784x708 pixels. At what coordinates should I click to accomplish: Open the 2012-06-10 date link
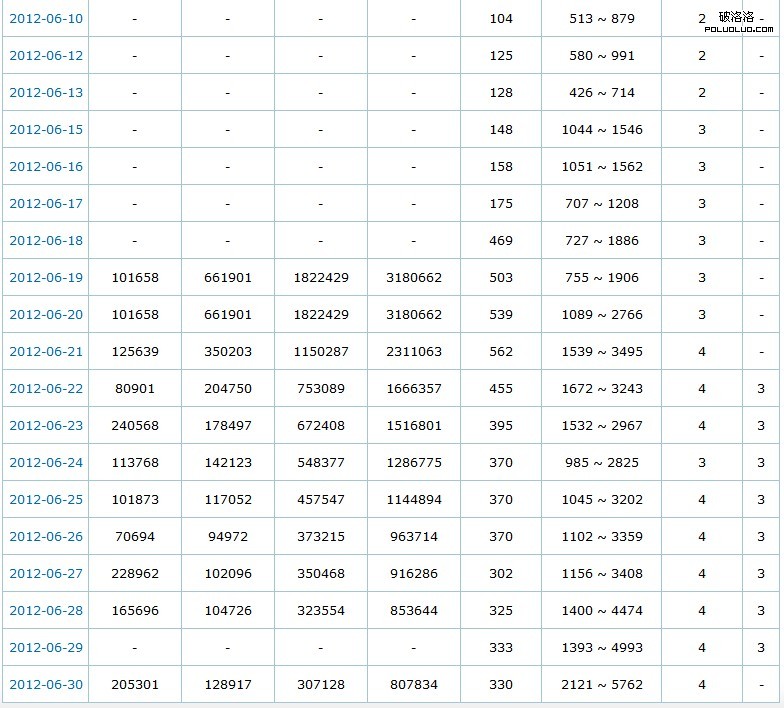46,19
